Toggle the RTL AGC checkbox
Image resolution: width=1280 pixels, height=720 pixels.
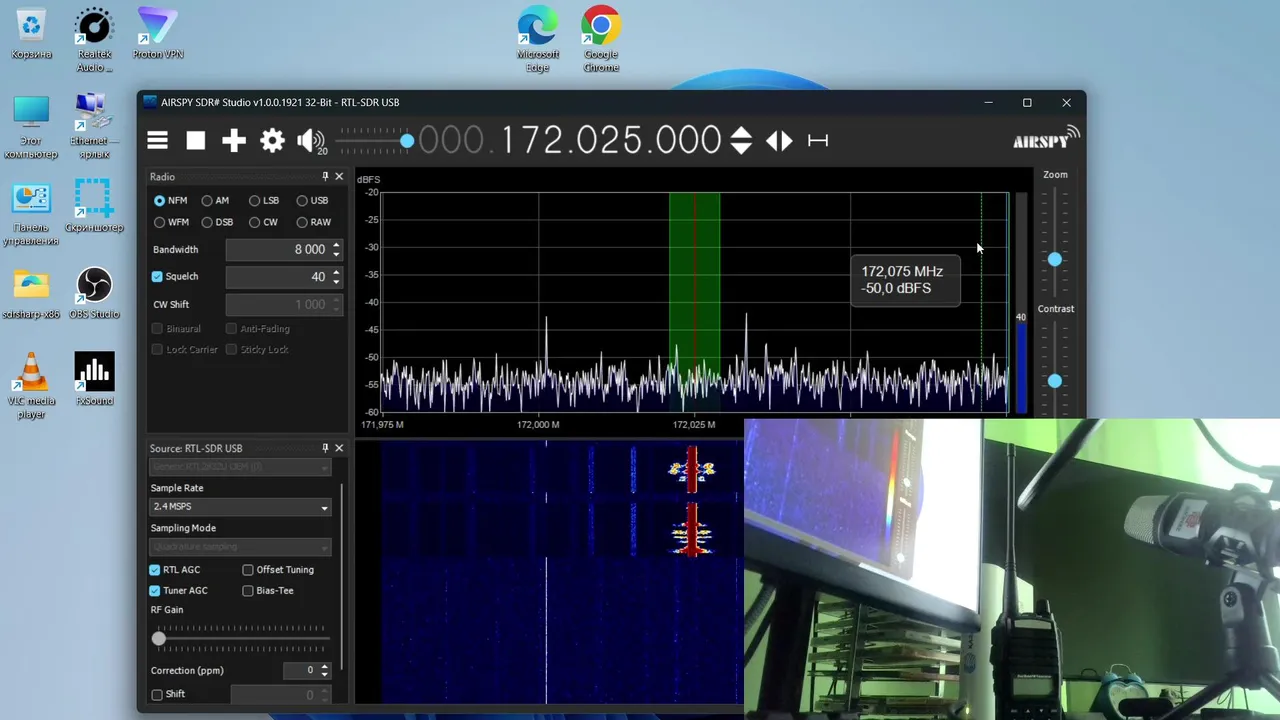coord(155,570)
